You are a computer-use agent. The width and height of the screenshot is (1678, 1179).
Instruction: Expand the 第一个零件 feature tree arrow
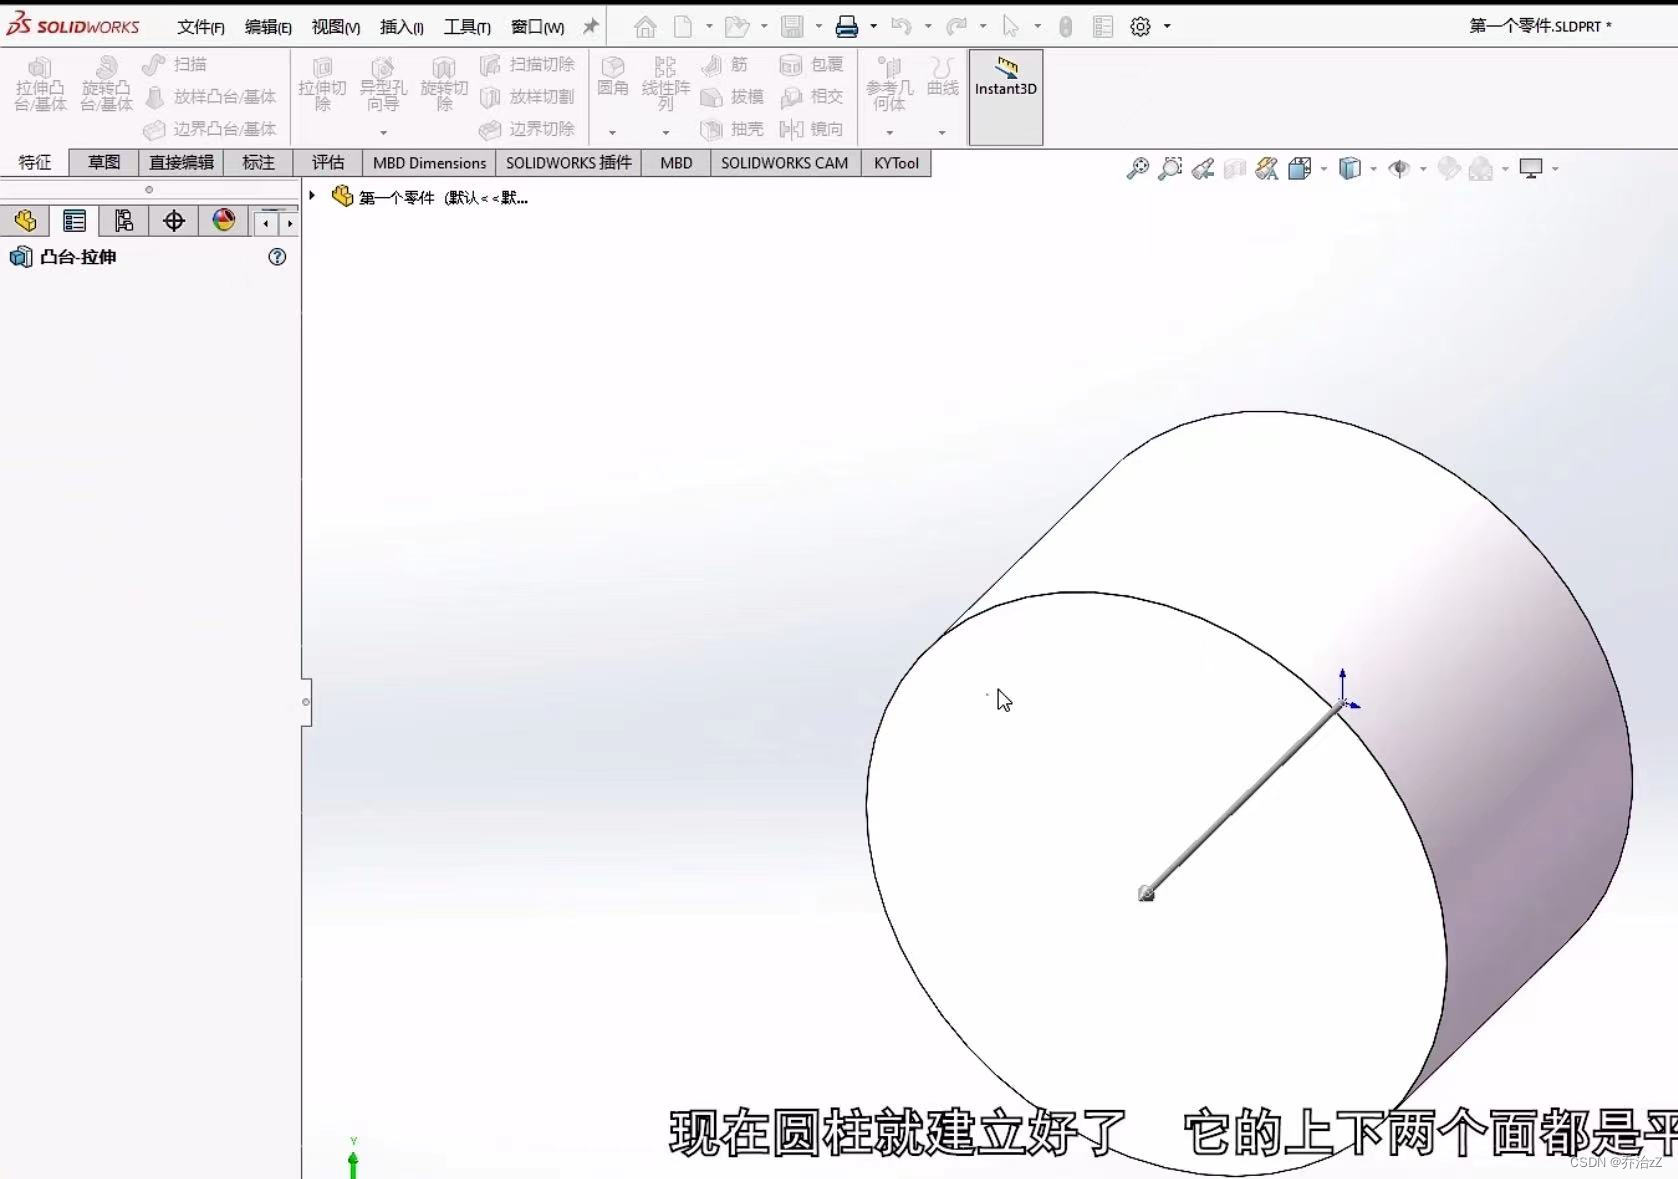pyautogui.click(x=311, y=196)
